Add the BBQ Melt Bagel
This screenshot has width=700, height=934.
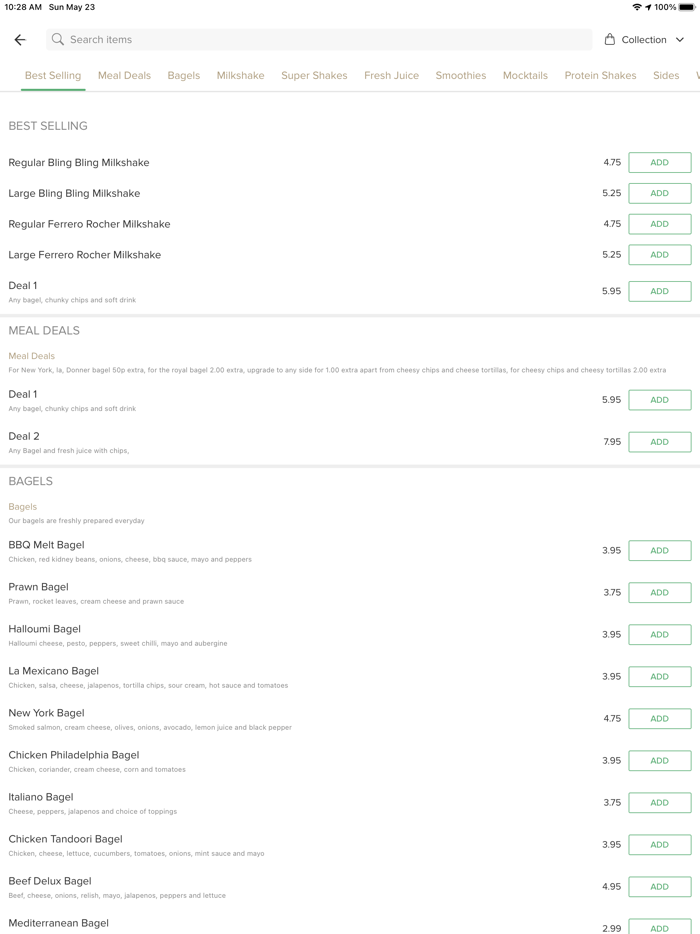tap(659, 551)
